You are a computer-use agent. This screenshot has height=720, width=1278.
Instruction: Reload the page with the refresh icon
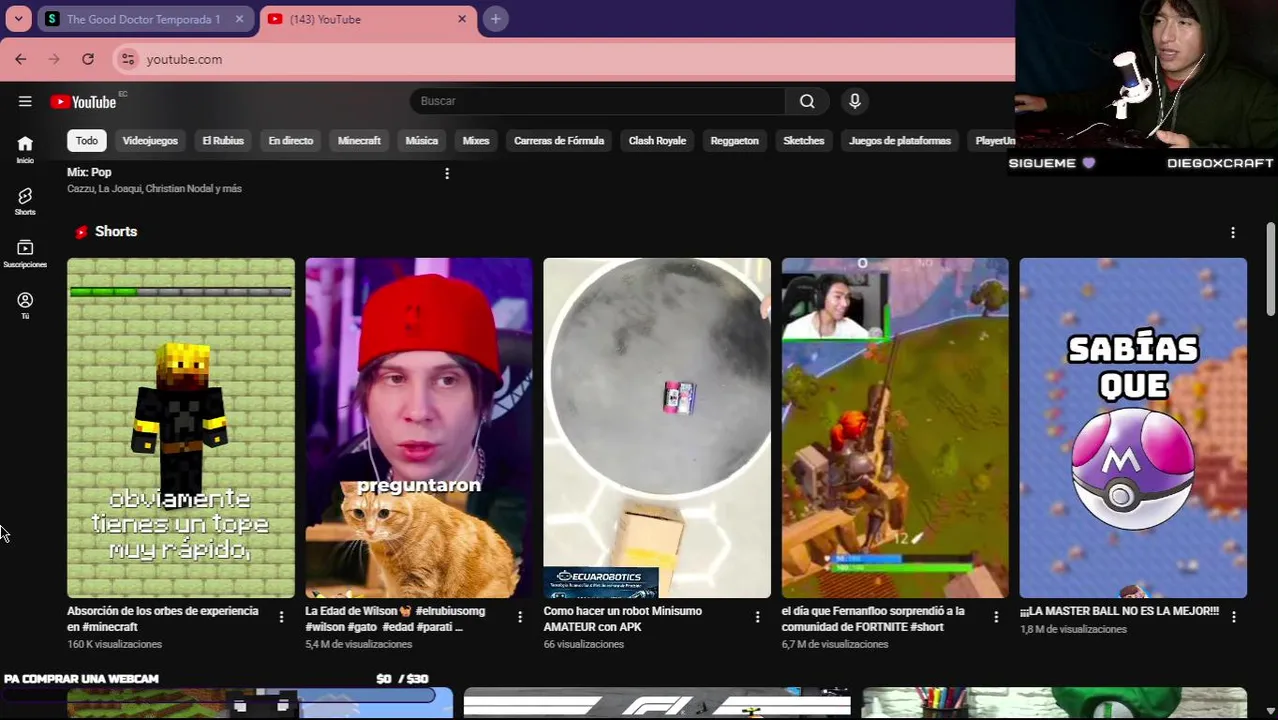tap(88, 59)
